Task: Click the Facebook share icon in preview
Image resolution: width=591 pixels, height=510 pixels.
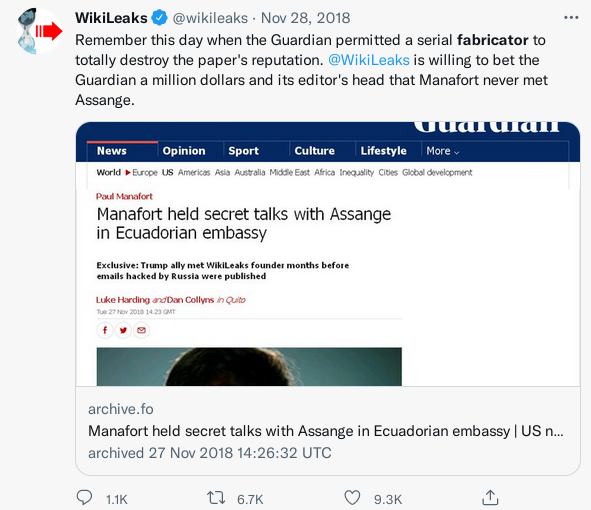Action: pos(105,330)
